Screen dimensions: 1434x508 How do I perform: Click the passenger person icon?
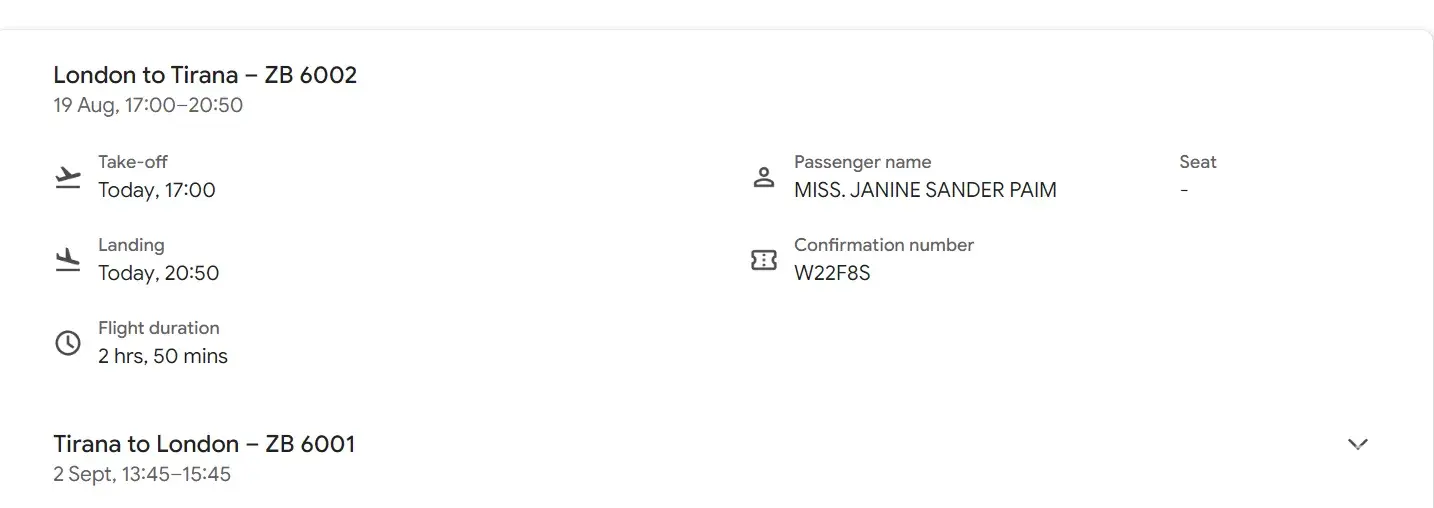point(764,178)
